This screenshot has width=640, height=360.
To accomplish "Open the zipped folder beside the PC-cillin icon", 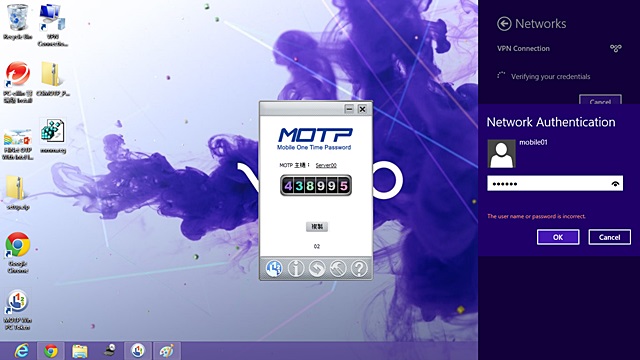I will 53,79.
